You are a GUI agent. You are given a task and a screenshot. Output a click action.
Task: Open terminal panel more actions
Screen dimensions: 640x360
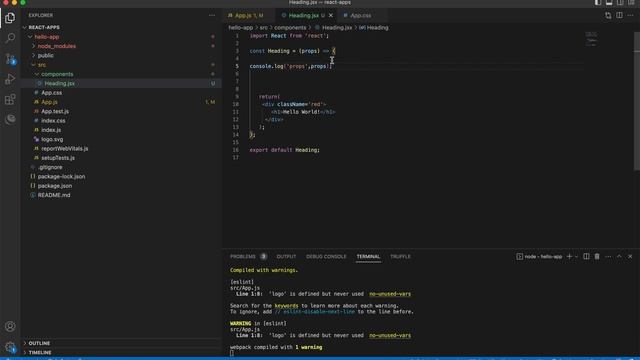[608, 256]
